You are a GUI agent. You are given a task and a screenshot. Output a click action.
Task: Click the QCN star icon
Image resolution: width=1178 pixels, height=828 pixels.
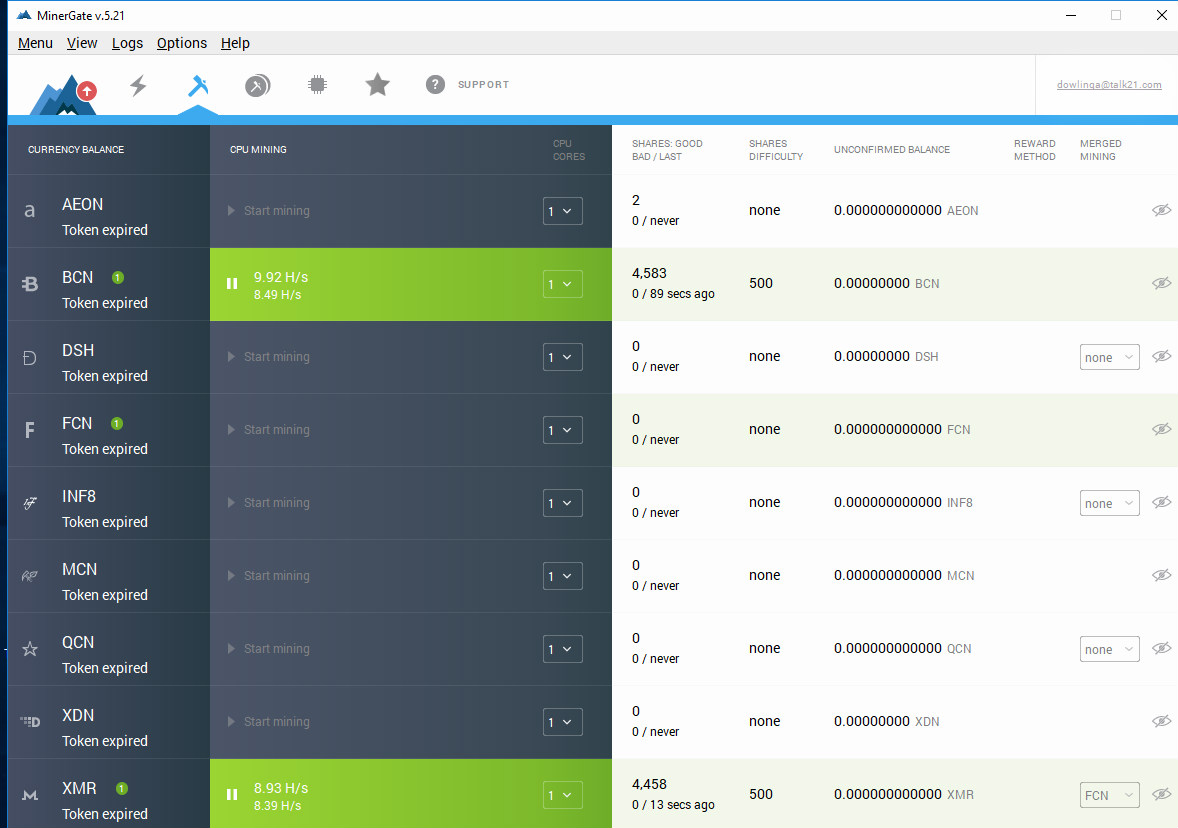(x=29, y=649)
